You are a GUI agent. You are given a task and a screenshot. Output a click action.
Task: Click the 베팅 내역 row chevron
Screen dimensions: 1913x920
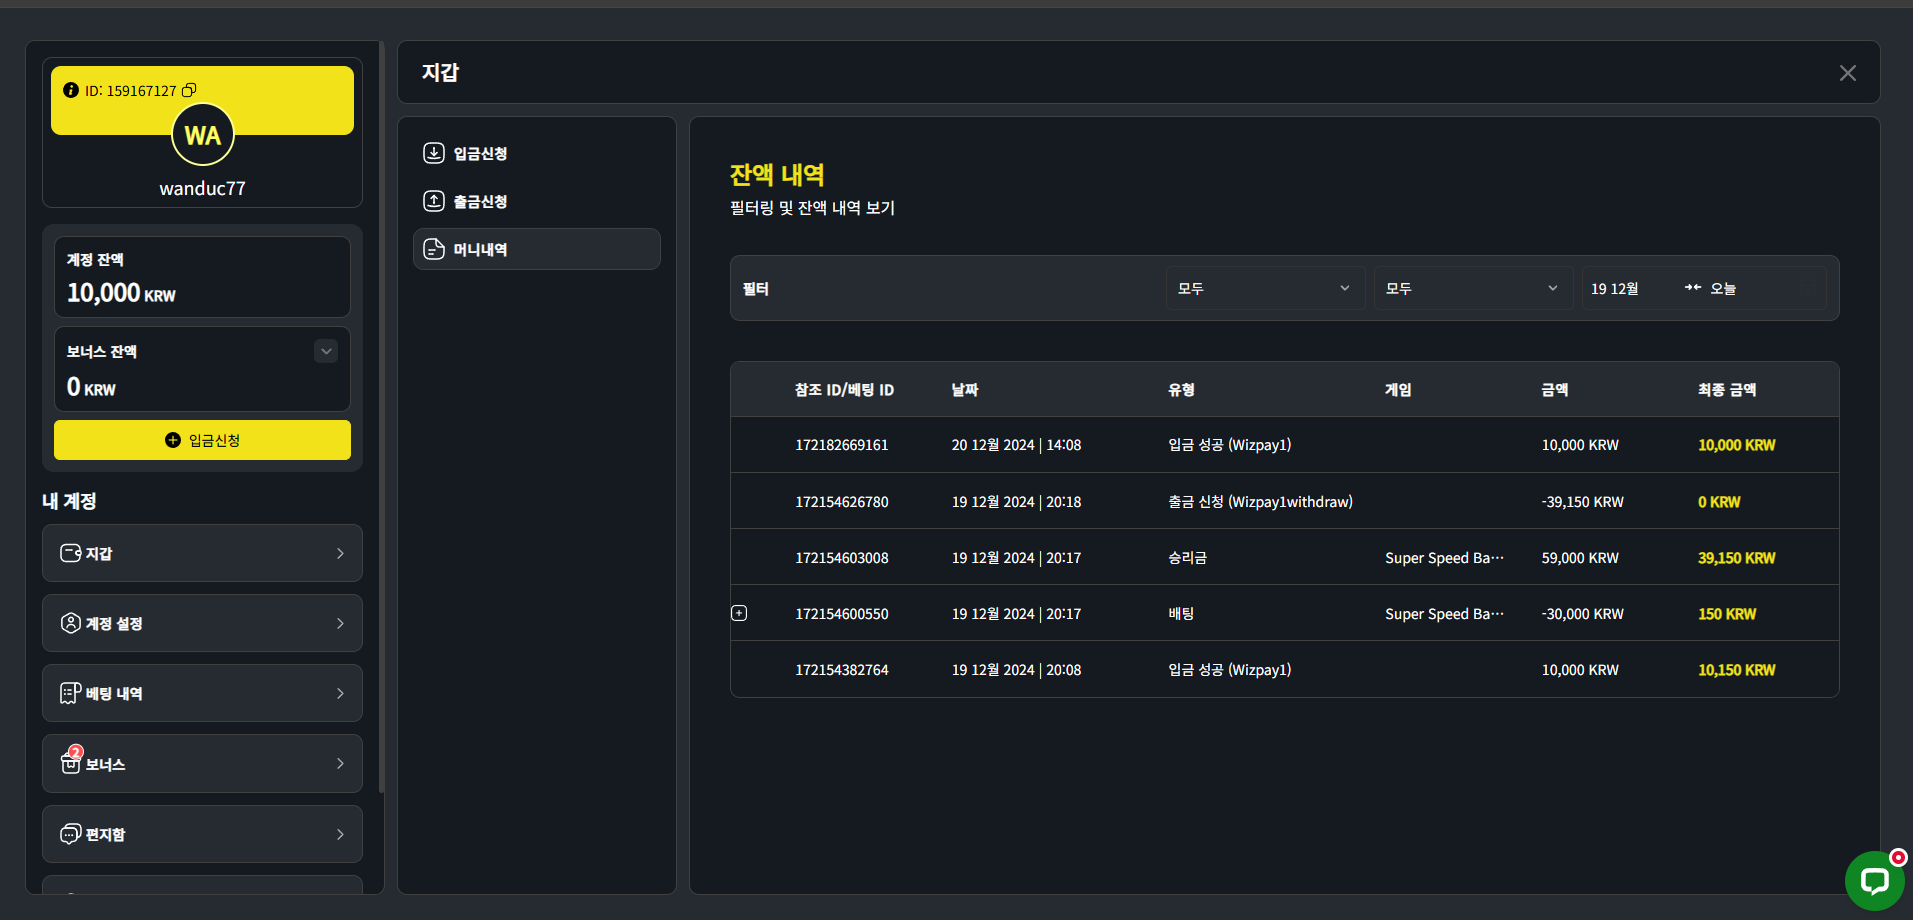pyautogui.click(x=340, y=693)
